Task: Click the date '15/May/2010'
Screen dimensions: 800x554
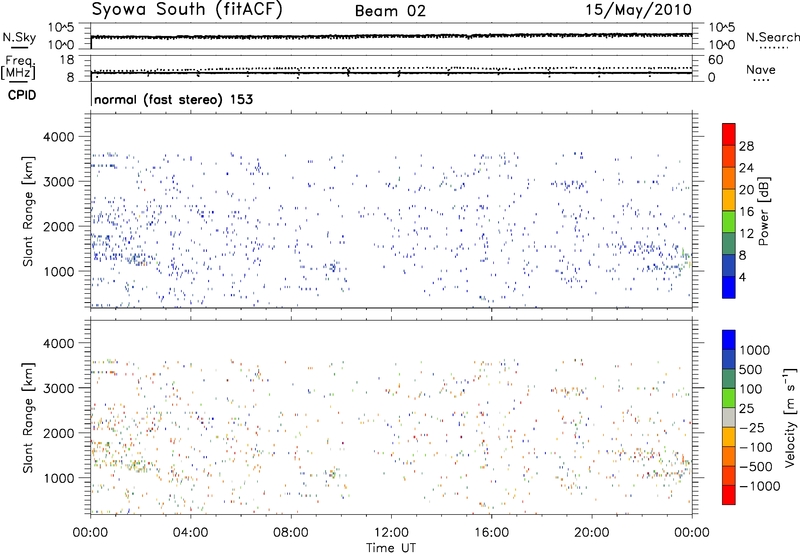Action: pyautogui.click(x=638, y=10)
